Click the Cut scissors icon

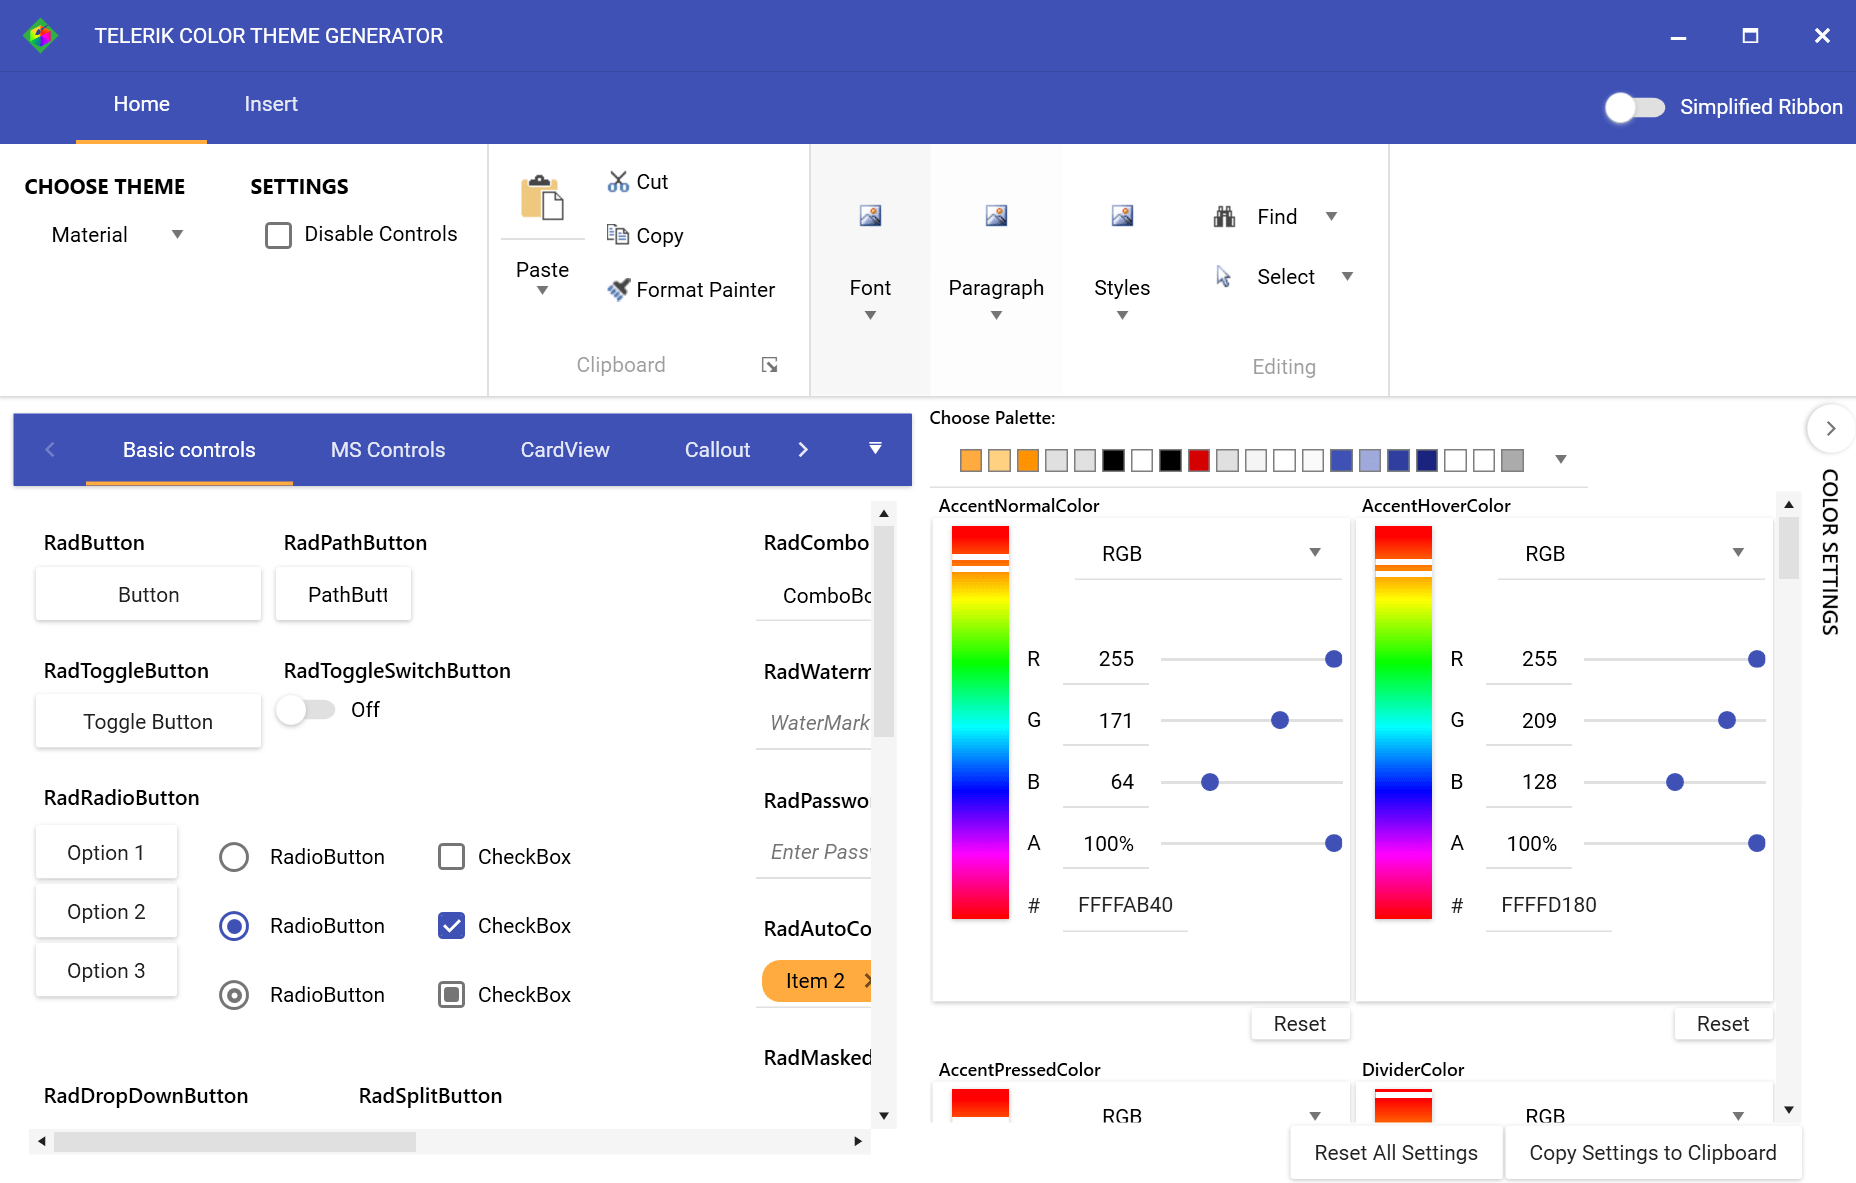[618, 182]
